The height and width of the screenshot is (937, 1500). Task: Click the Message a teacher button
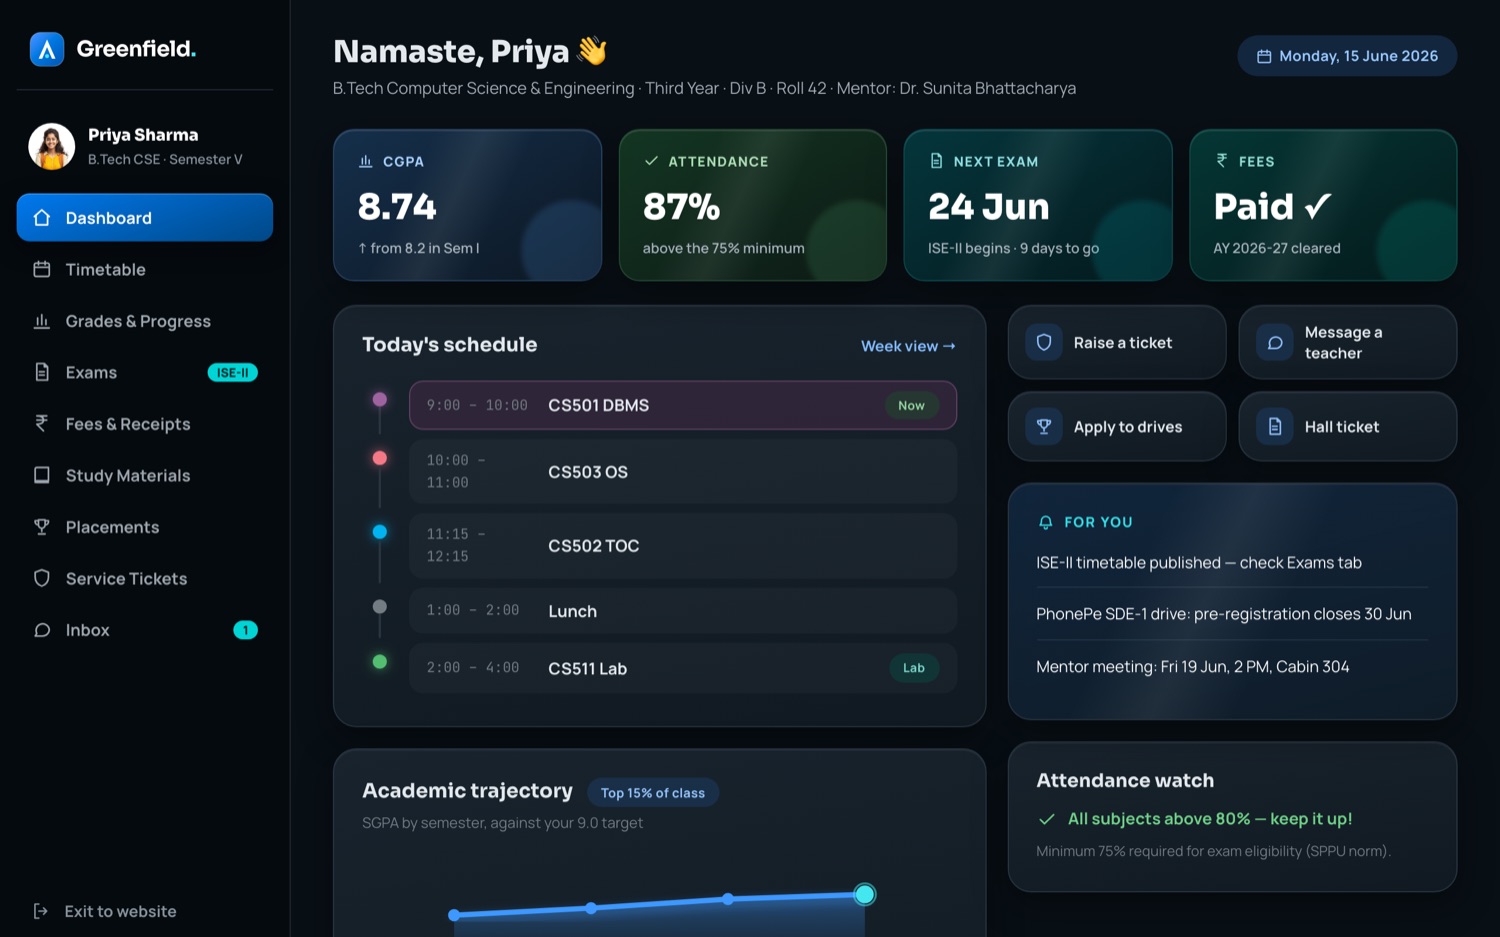(1348, 342)
